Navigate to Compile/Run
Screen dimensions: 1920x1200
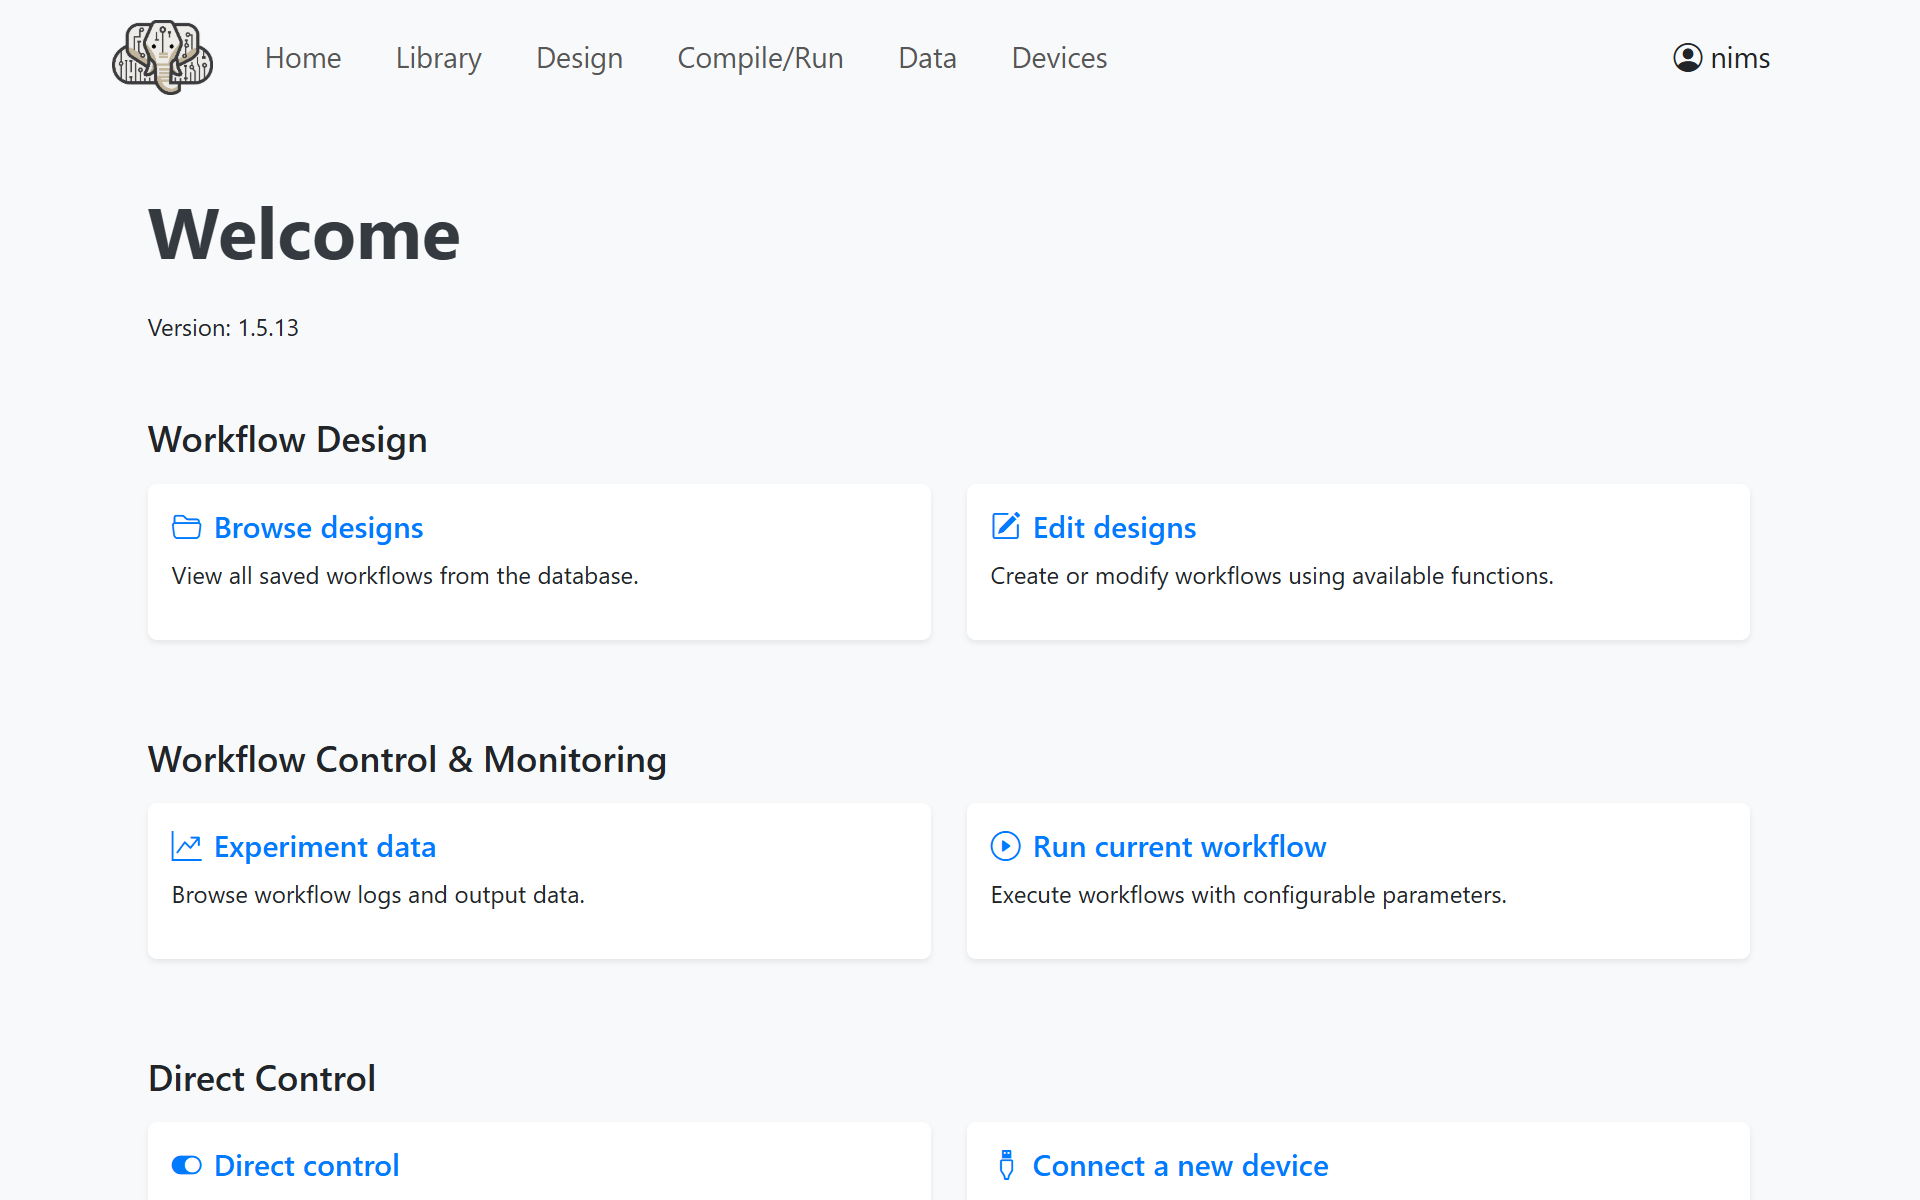click(x=760, y=58)
